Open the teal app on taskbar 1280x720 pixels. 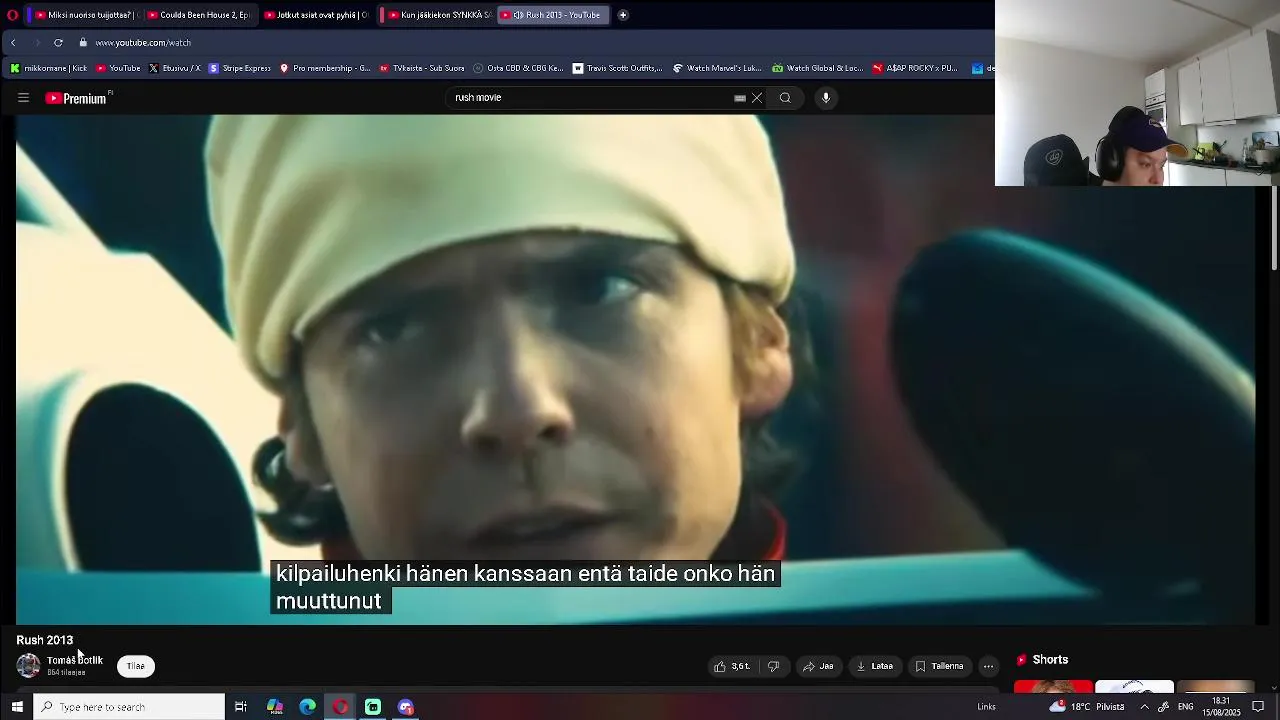[x=373, y=707]
